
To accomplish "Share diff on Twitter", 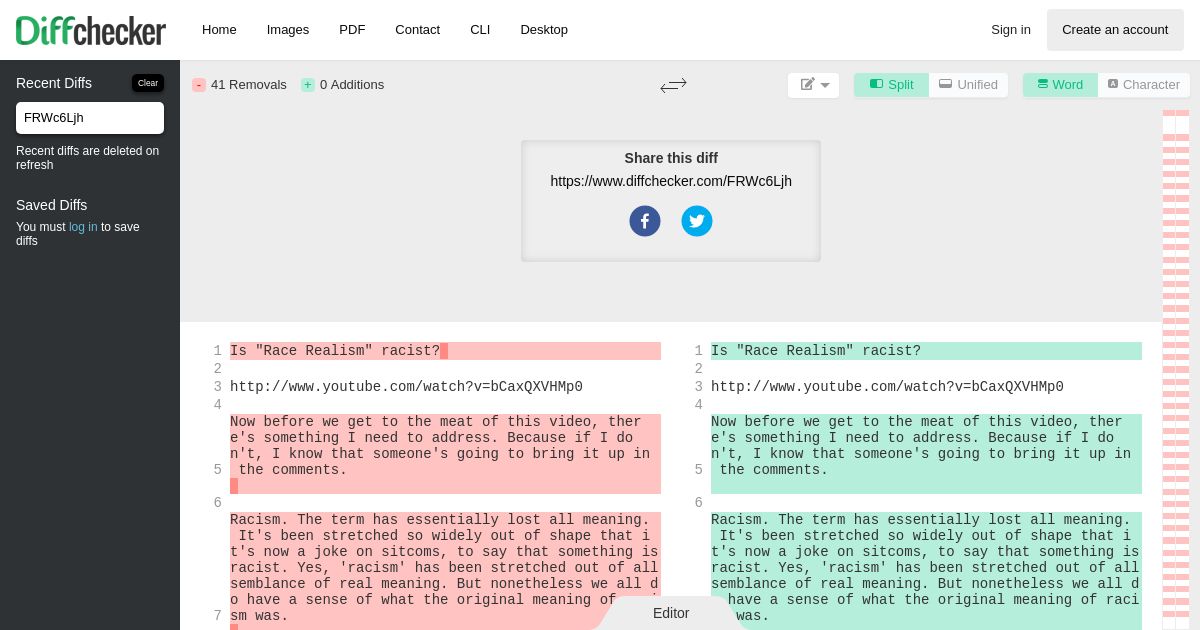I will click(697, 221).
